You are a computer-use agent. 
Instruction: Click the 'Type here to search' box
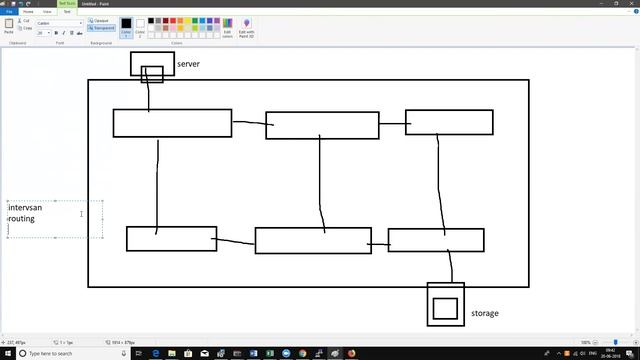coord(73,353)
